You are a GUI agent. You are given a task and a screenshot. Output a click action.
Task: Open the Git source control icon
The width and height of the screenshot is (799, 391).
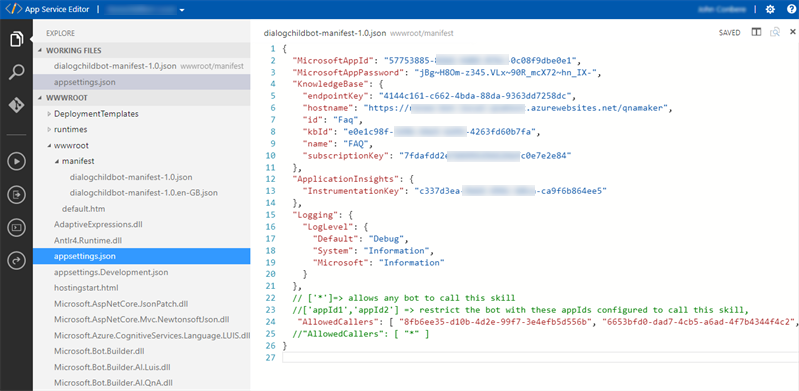coord(16,106)
